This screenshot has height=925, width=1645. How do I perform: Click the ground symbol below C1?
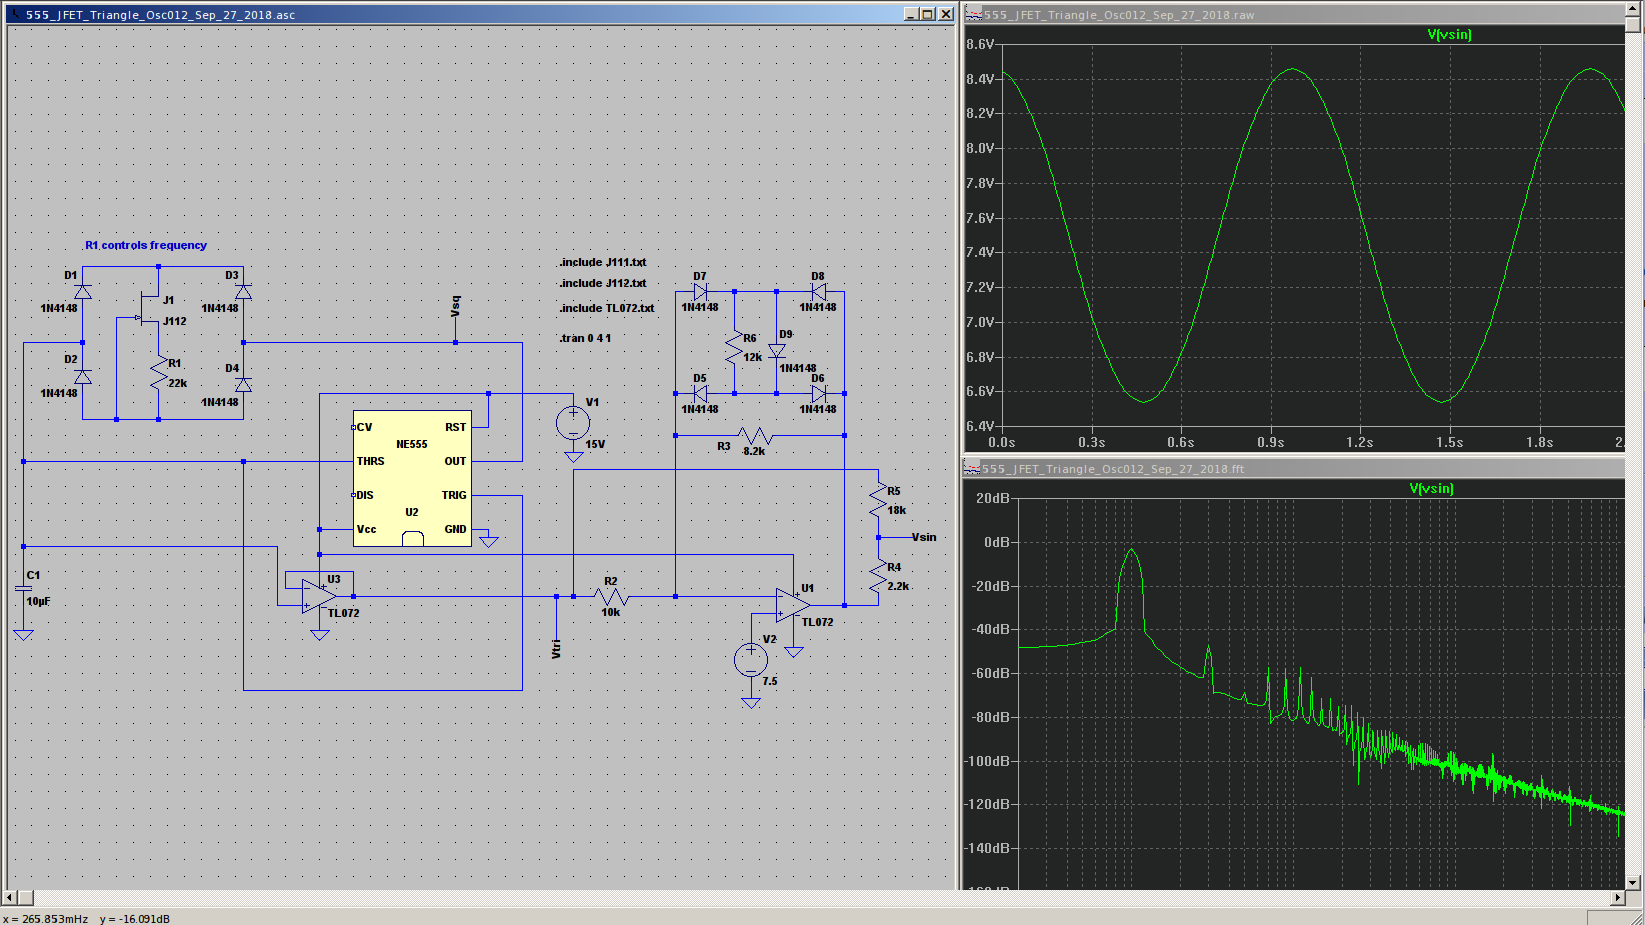pyautogui.click(x=24, y=635)
